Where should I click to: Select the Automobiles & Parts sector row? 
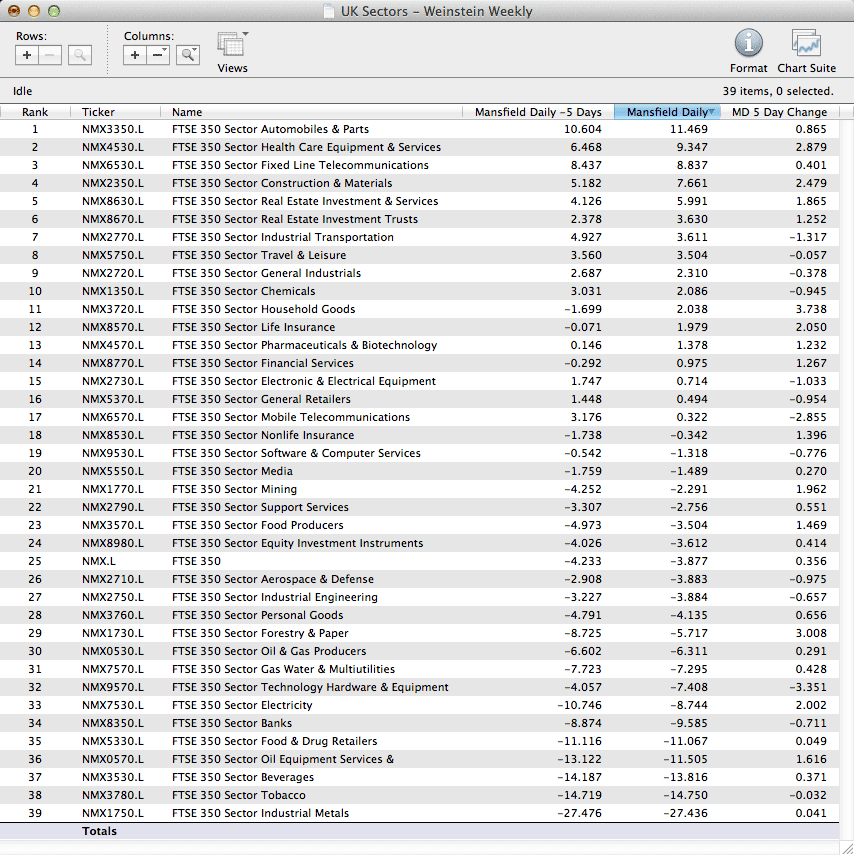click(x=270, y=129)
